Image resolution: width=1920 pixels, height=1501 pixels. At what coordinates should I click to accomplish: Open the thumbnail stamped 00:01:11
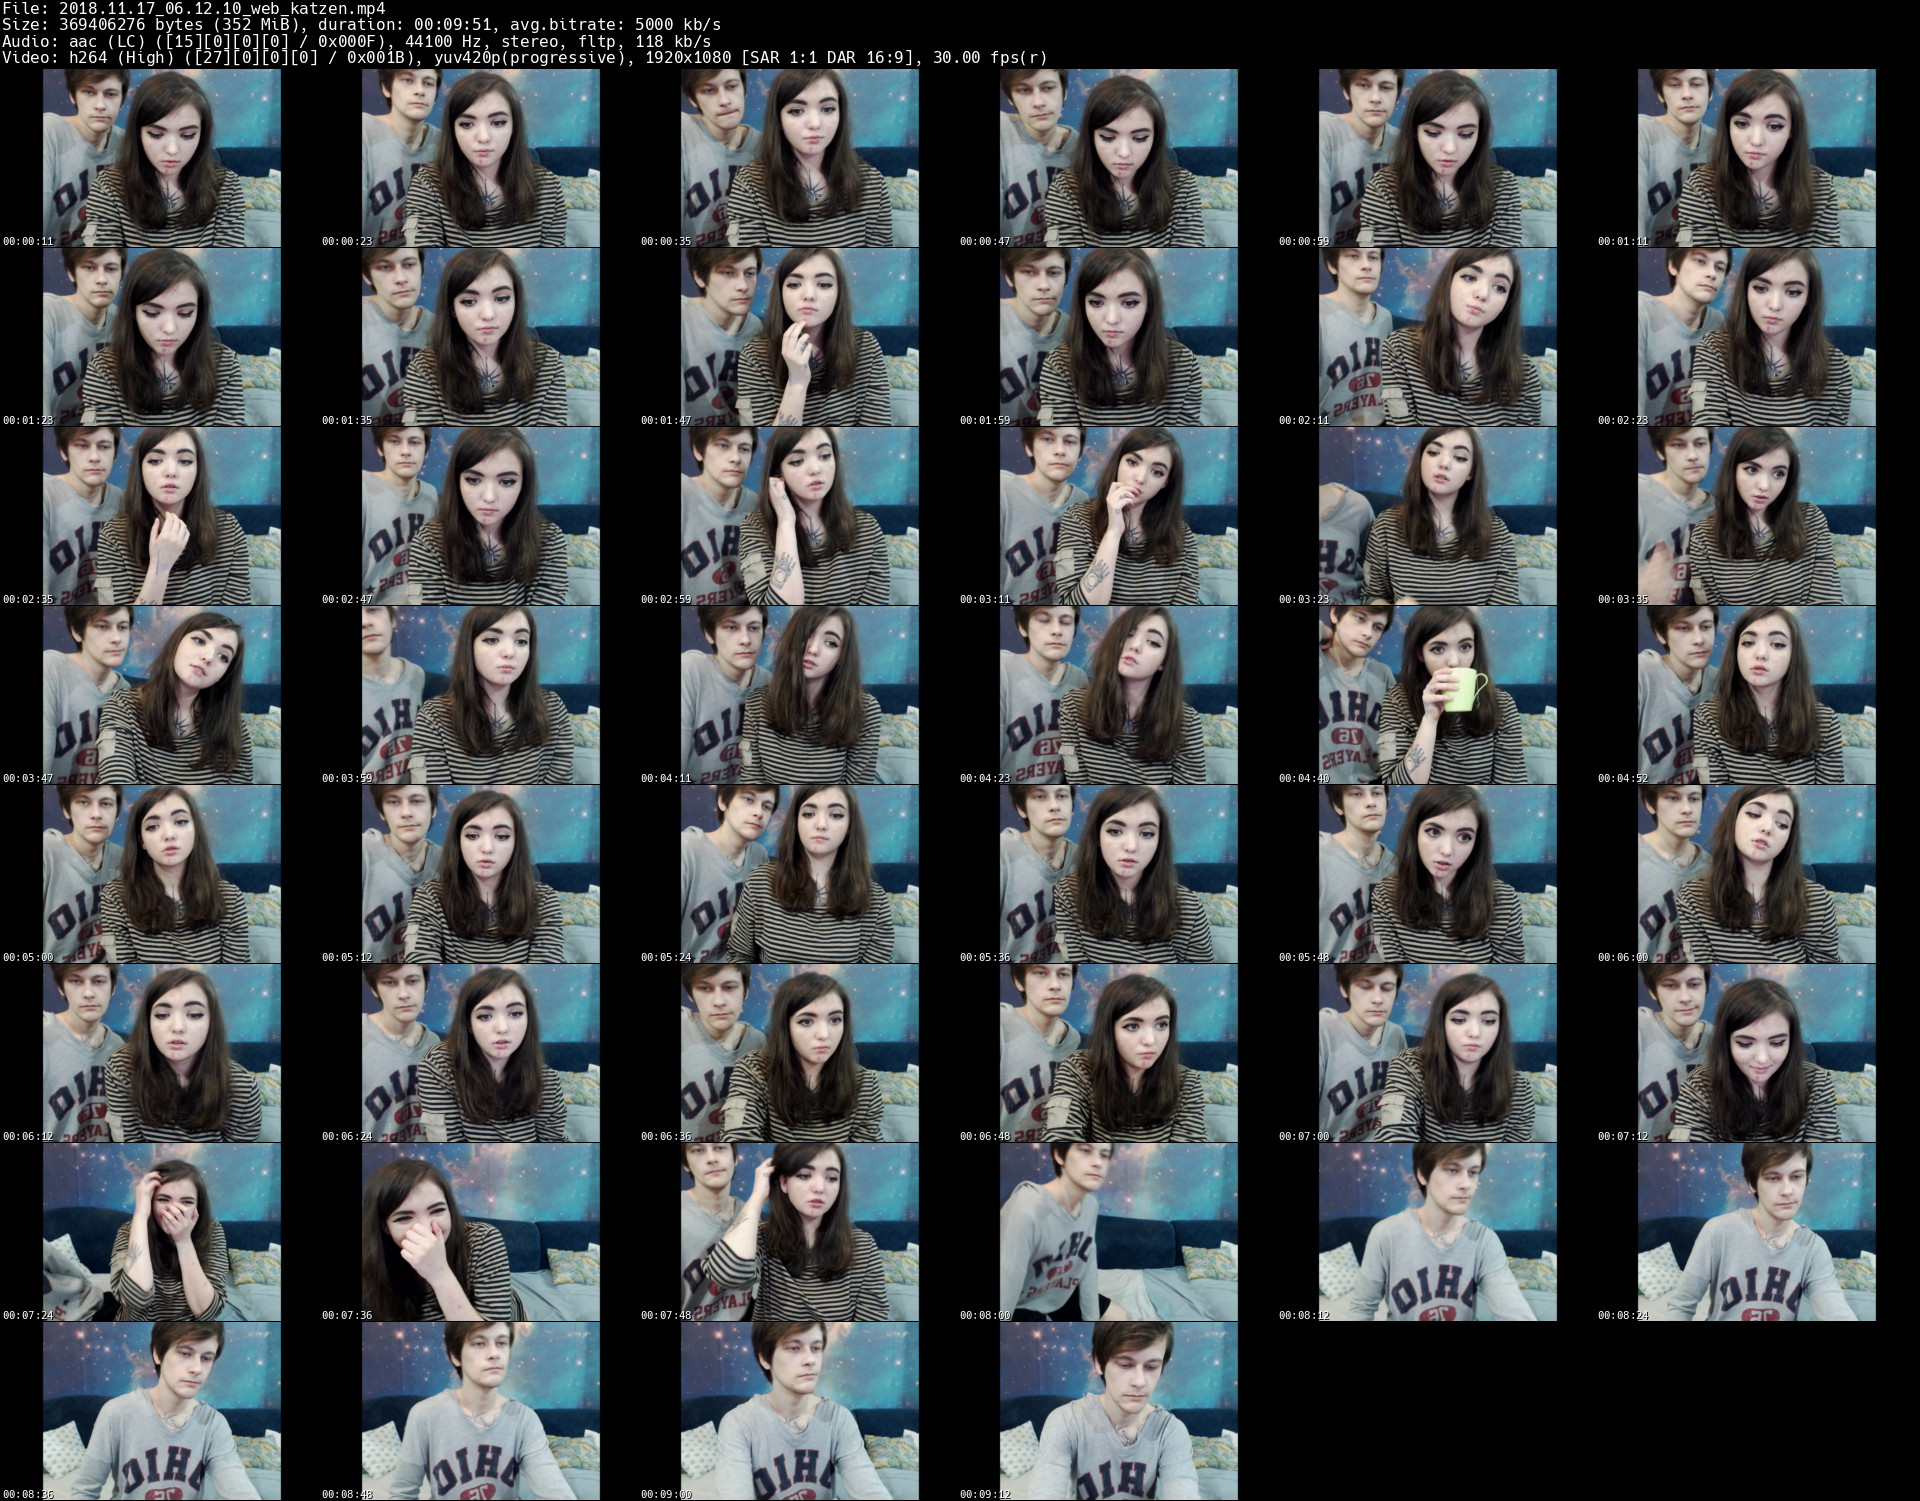pos(1756,158)
